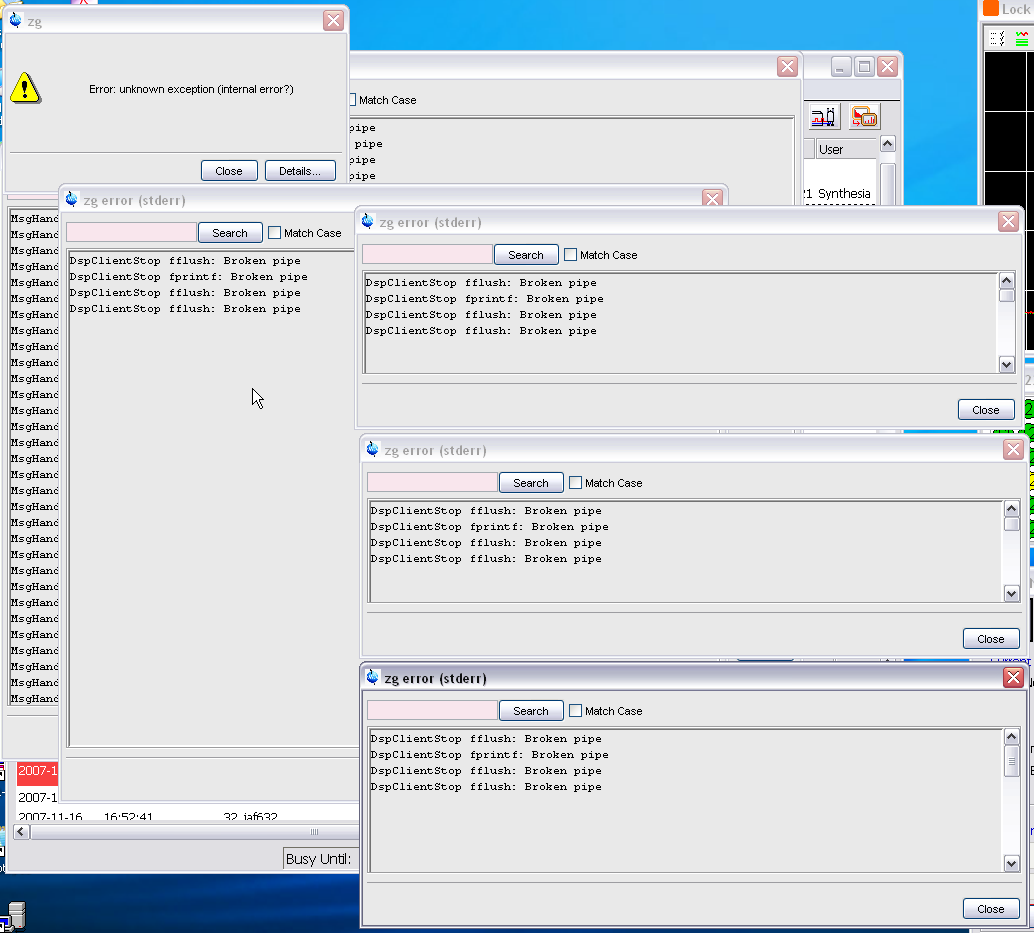The height and width of the screenshot is (933, 1034).
Task: Click title icon of bottommost zg error window
Action: click(x=373, y=678)
